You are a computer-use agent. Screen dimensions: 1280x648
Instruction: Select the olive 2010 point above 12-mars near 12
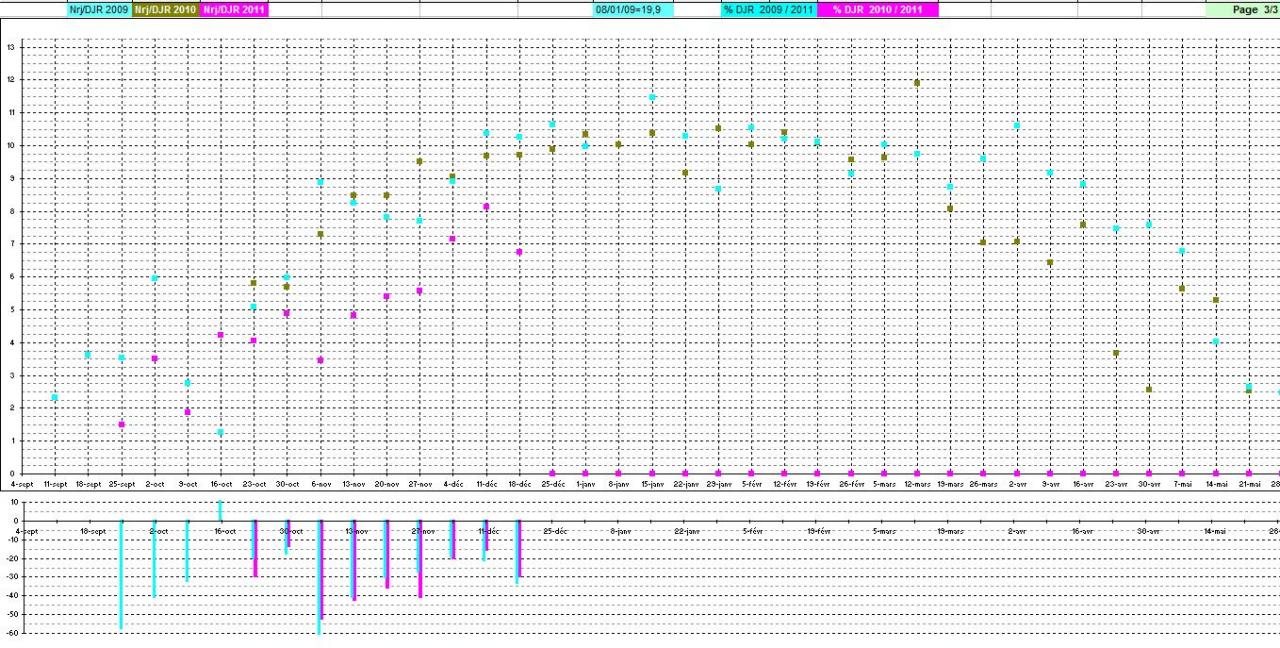click(917, 83)
